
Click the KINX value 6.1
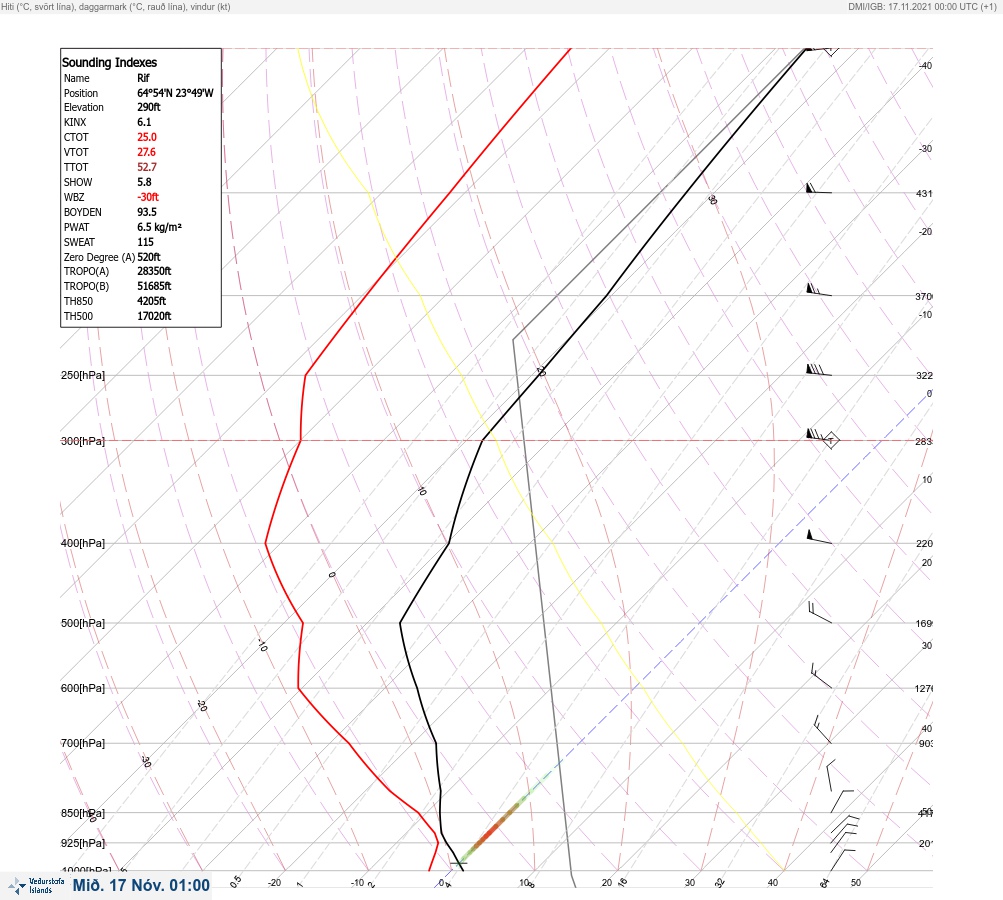tap(144, 122)
